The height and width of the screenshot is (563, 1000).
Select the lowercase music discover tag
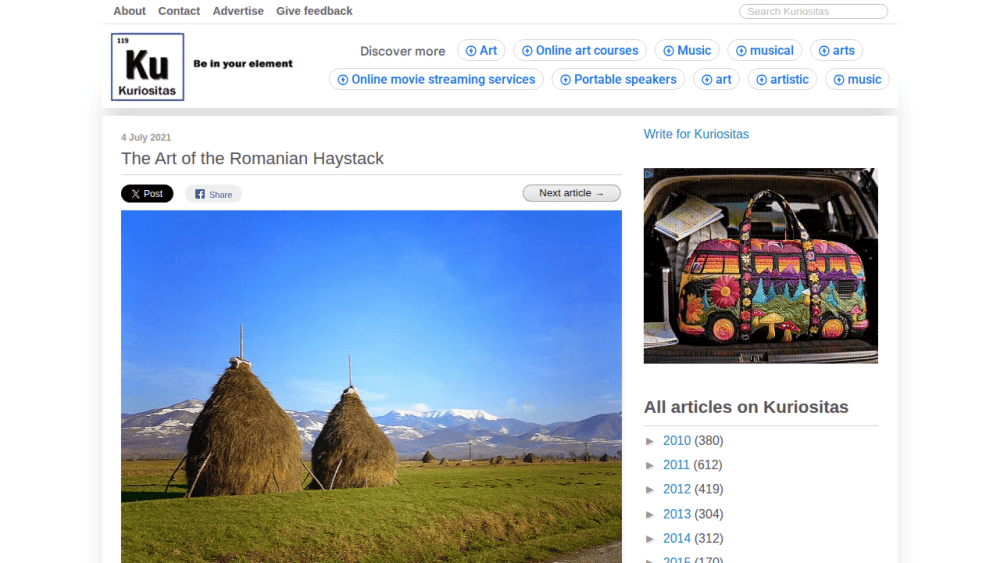tap(857, 79)
